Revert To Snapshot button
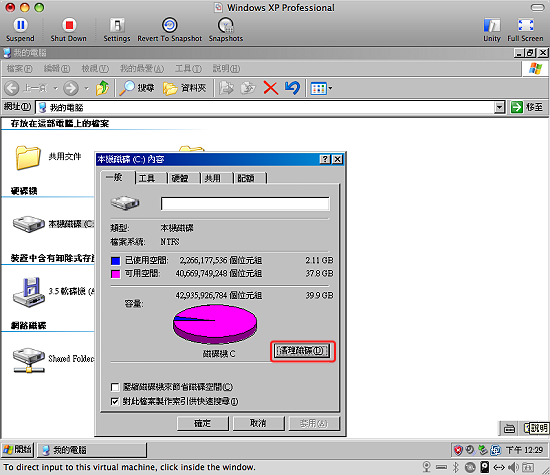 (169, 30)
